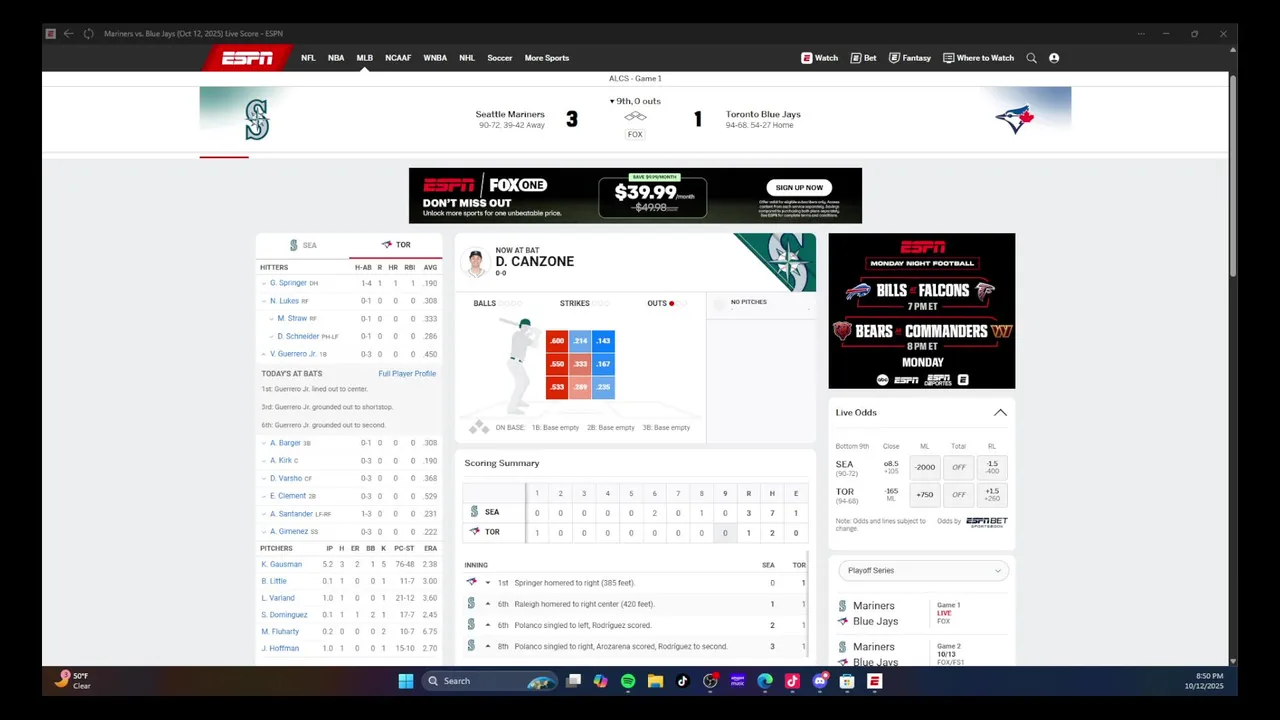
Task: Click the browser back arrow
Action: coord(68,33)
